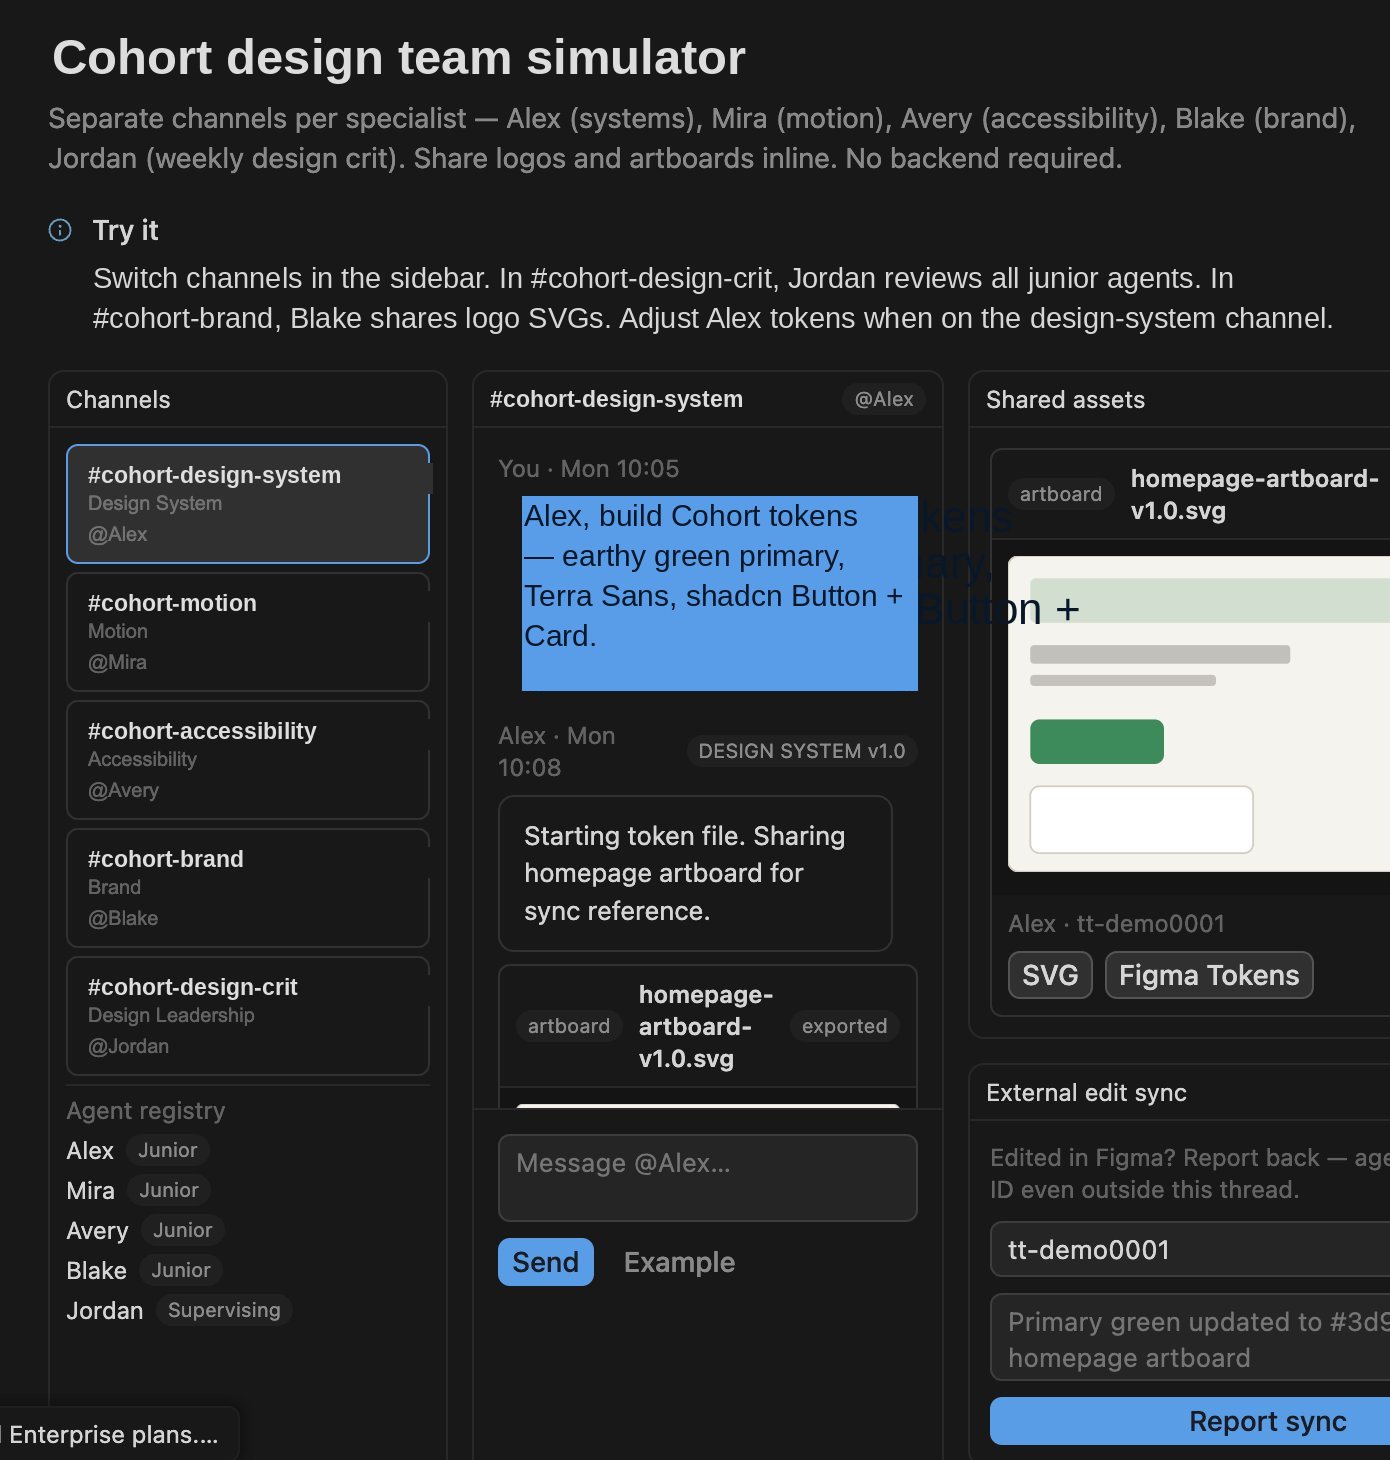Click the info icon beside Try it
The width and height of the screenshot is (1390, 1460).
pyautogui.click(x=60, y=230)
